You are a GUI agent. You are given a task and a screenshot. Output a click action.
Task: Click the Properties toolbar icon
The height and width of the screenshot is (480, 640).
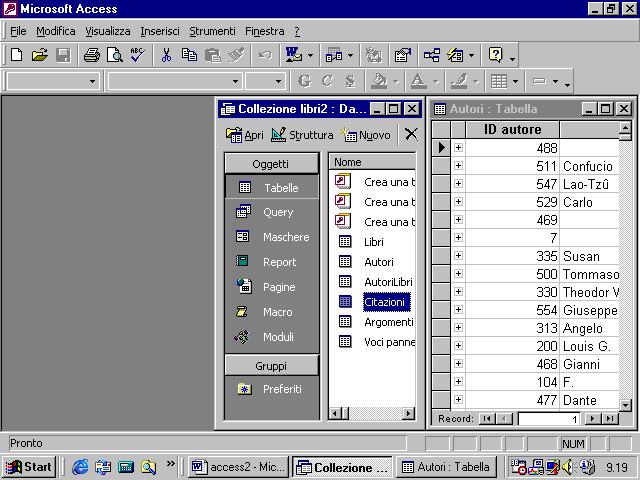tap(402, 55)
